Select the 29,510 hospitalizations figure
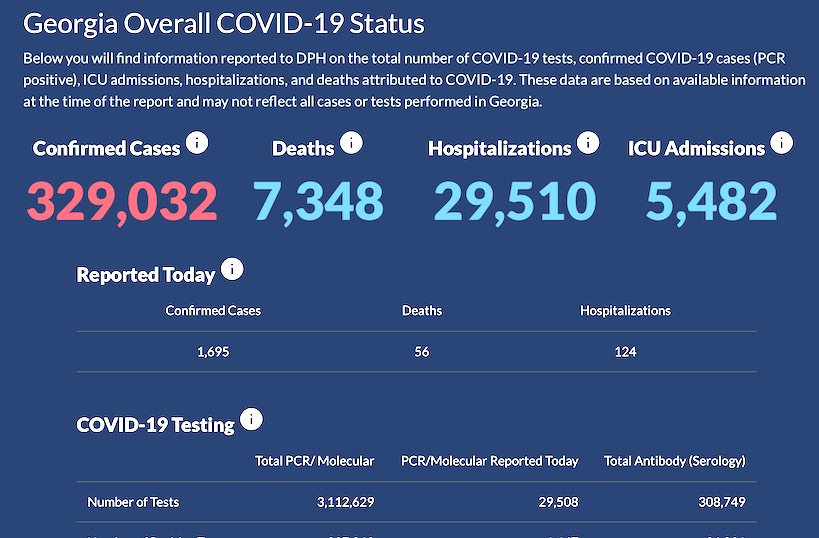Screen dimensions: 819x538 [x=514, y=201]
